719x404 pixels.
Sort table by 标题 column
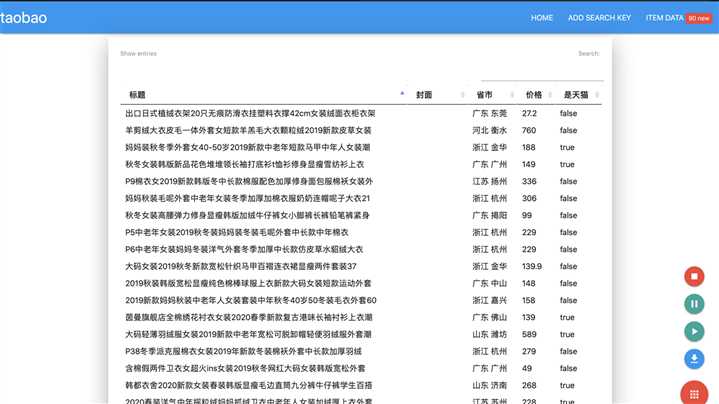[x=264, y=95]
